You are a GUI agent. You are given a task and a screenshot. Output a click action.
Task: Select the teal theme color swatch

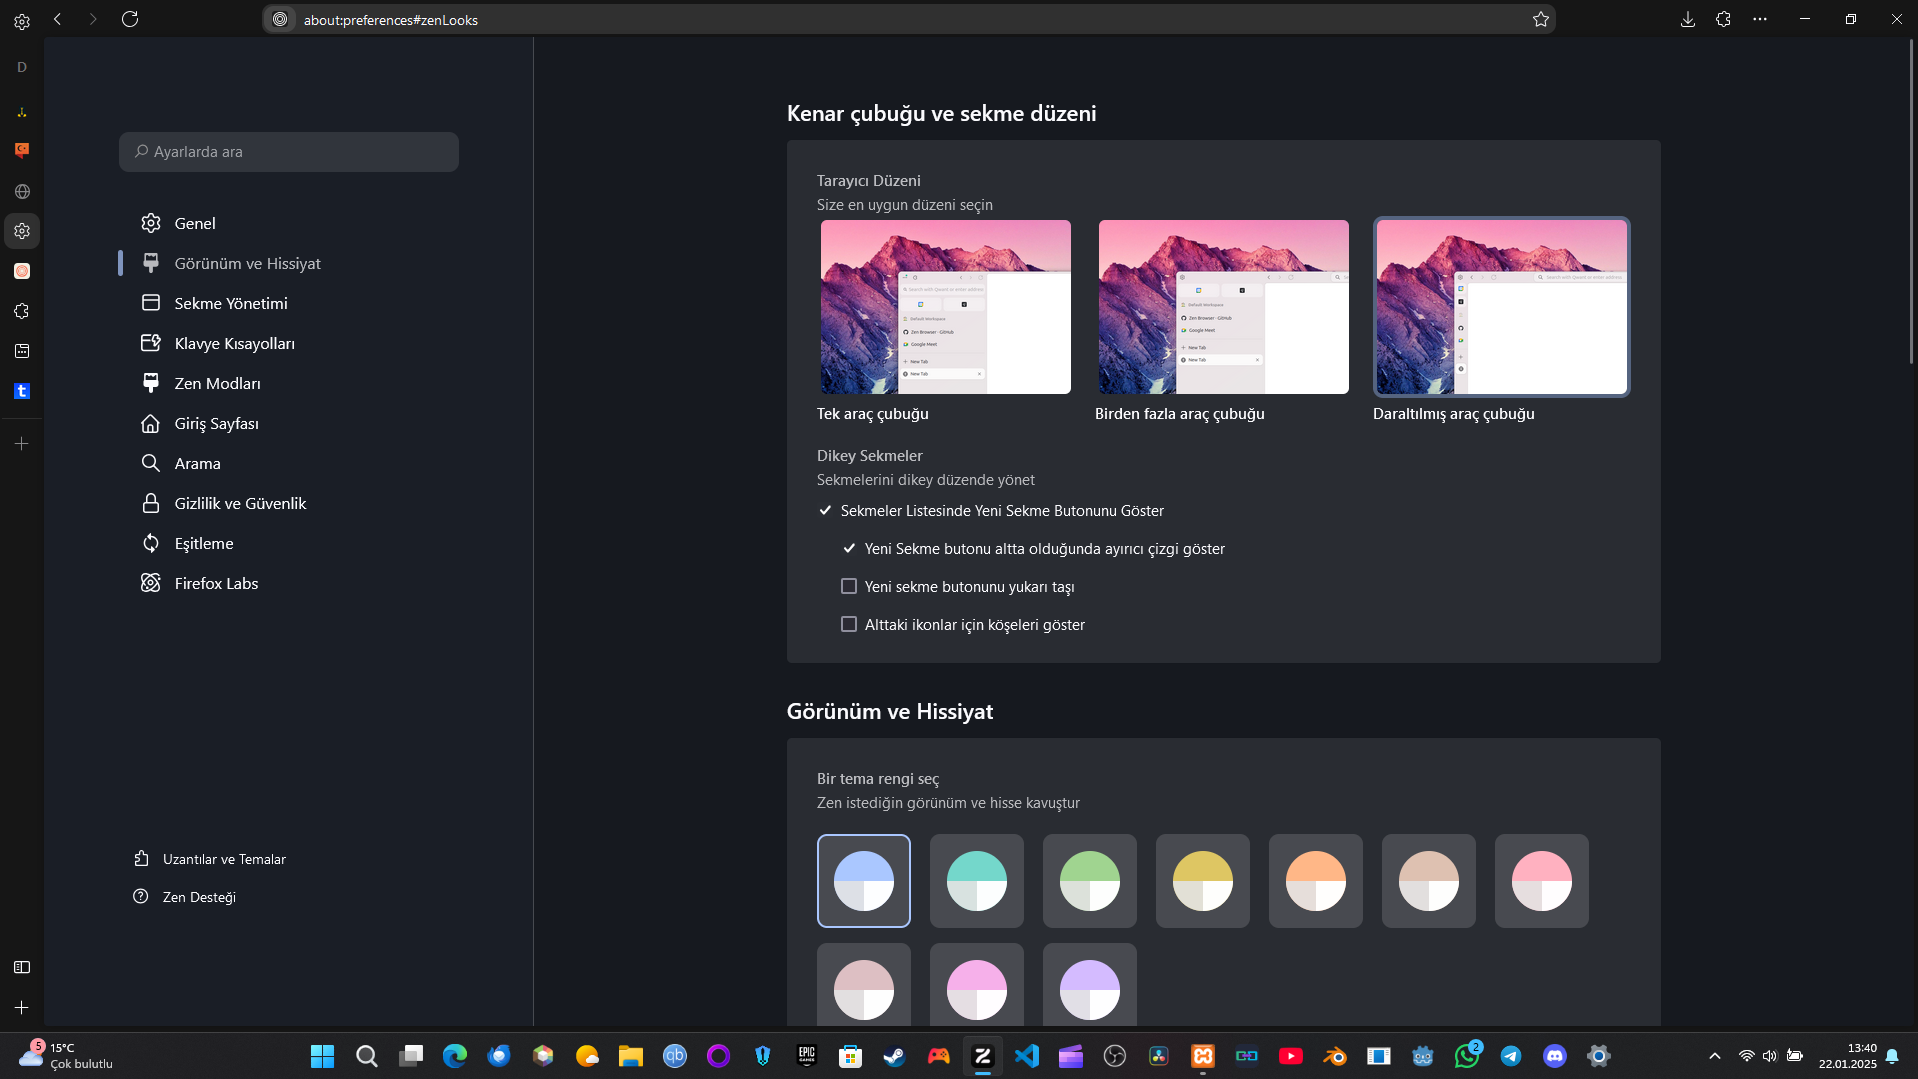coord(976,881)
